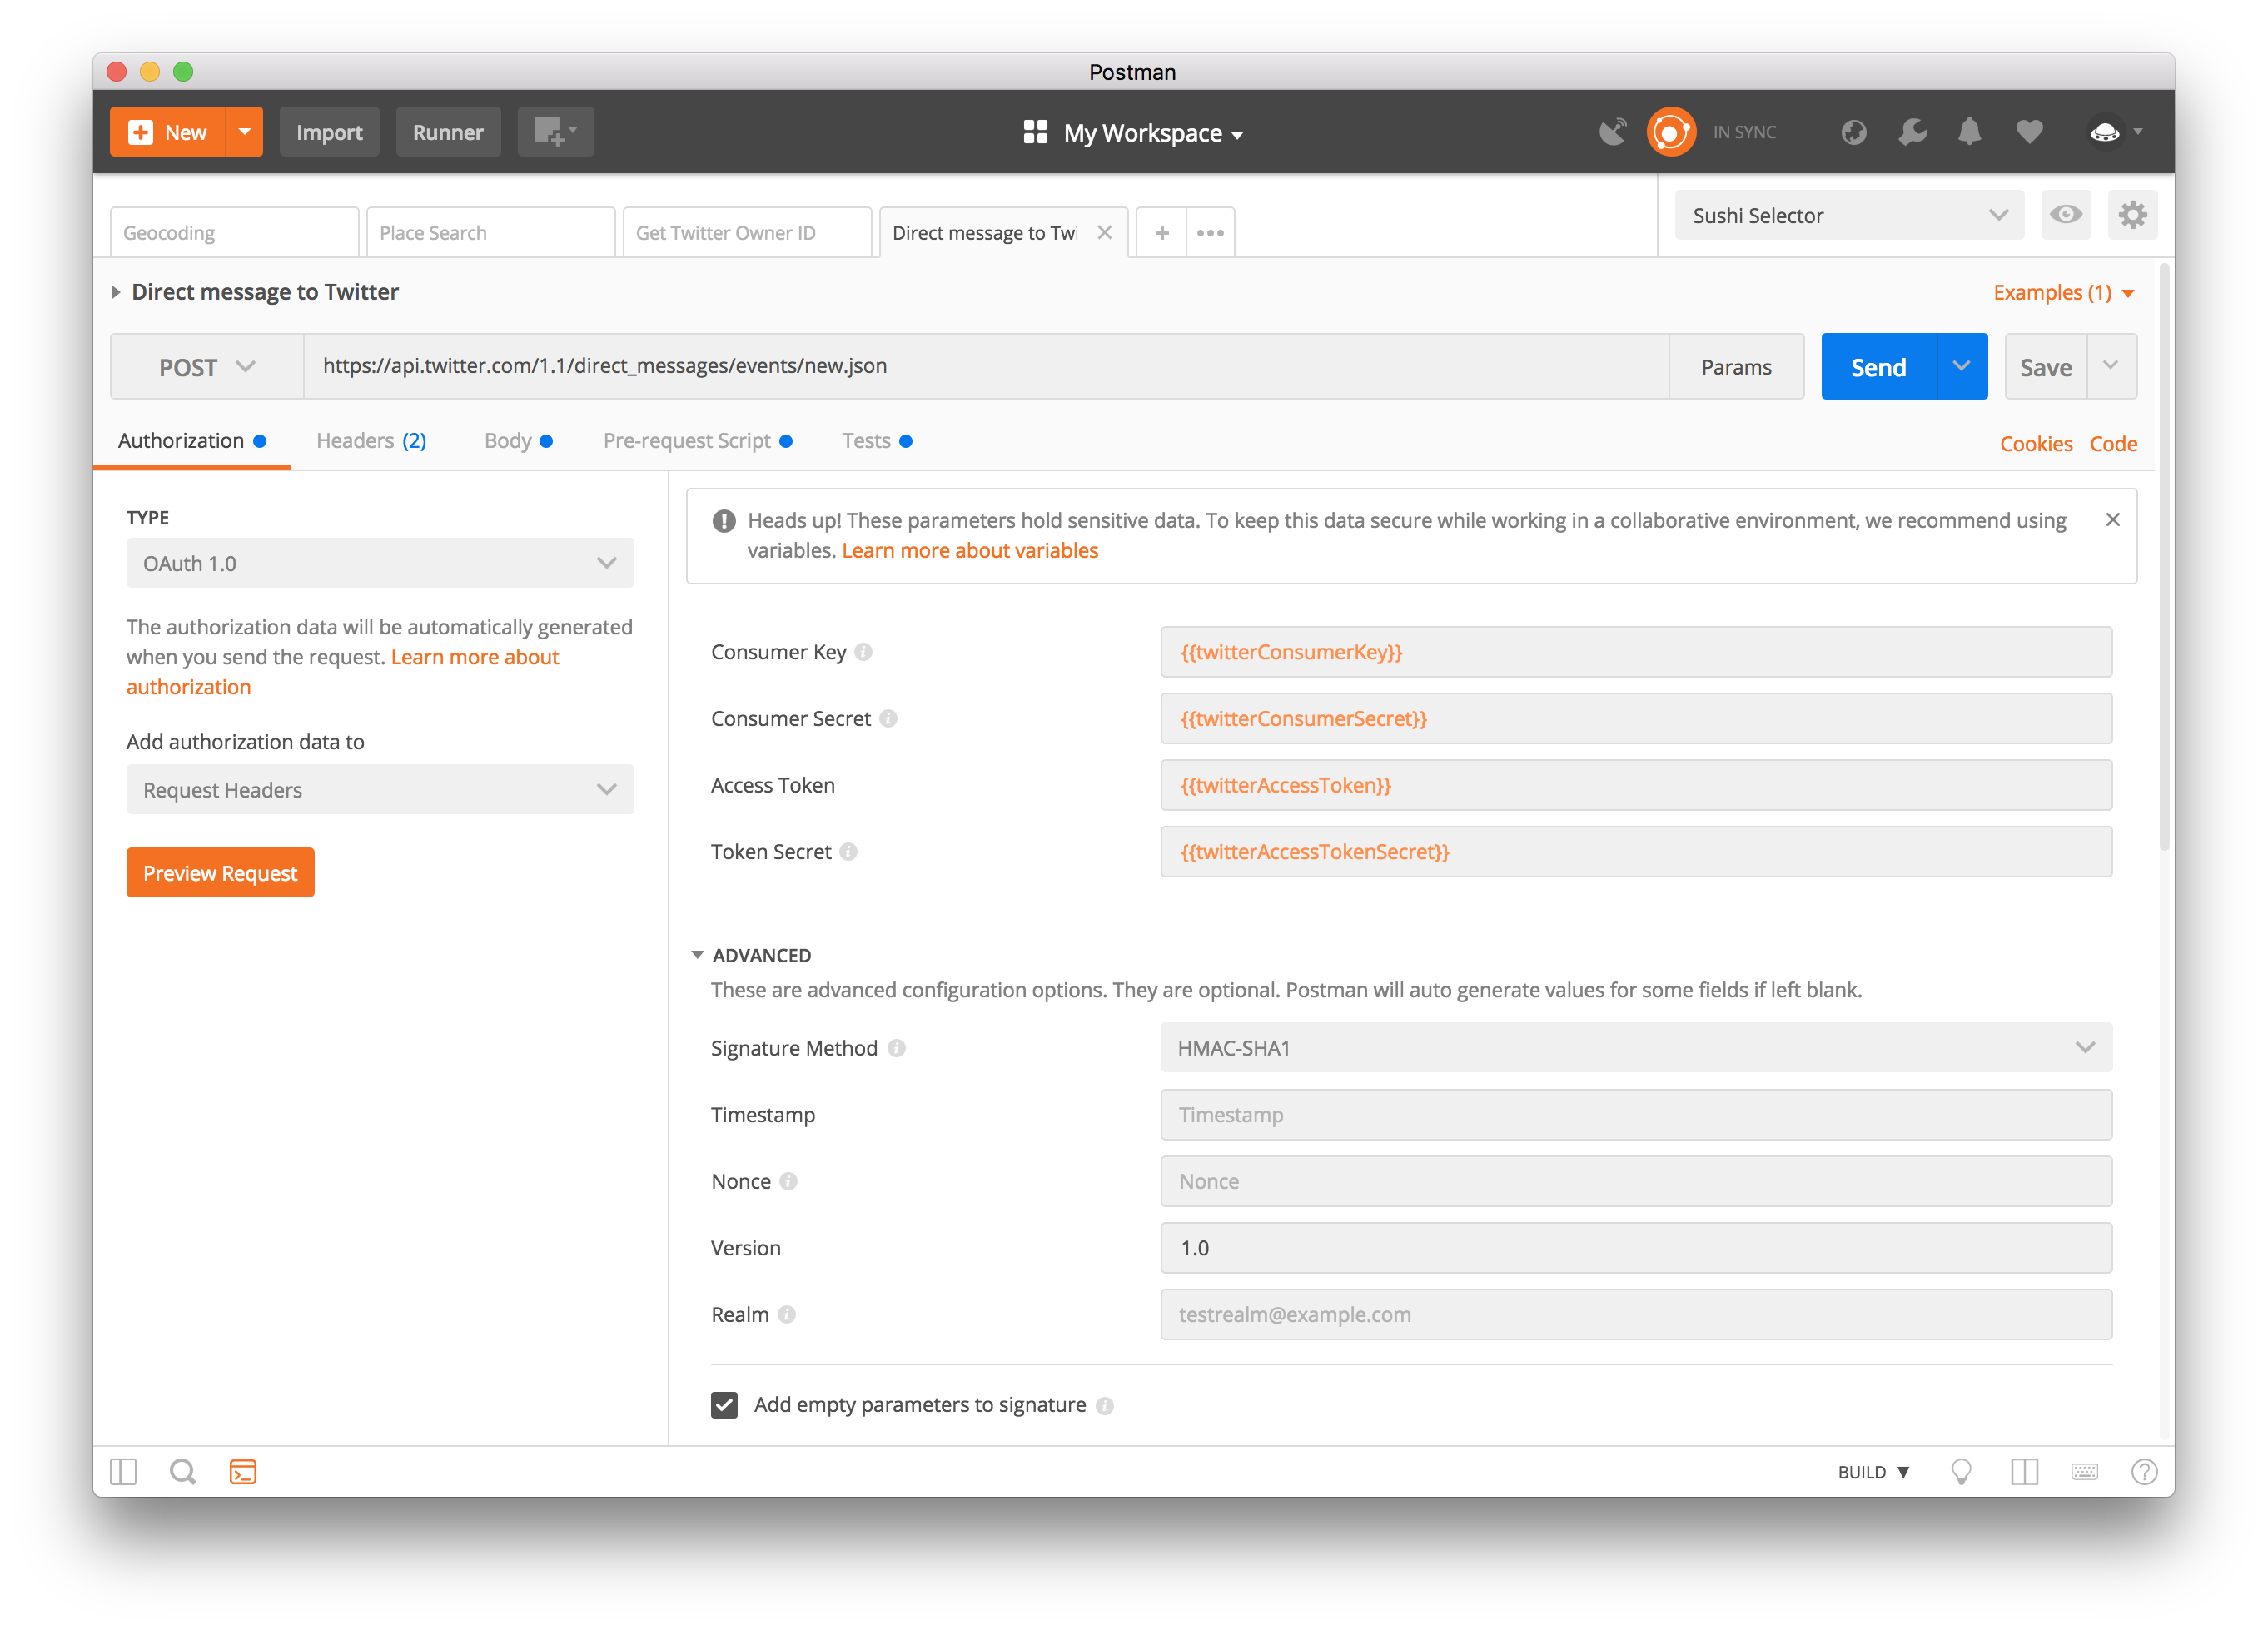Open the authorization TYPE dropdown
This screenshot has height=1630, width=2268.
(380, 563)
